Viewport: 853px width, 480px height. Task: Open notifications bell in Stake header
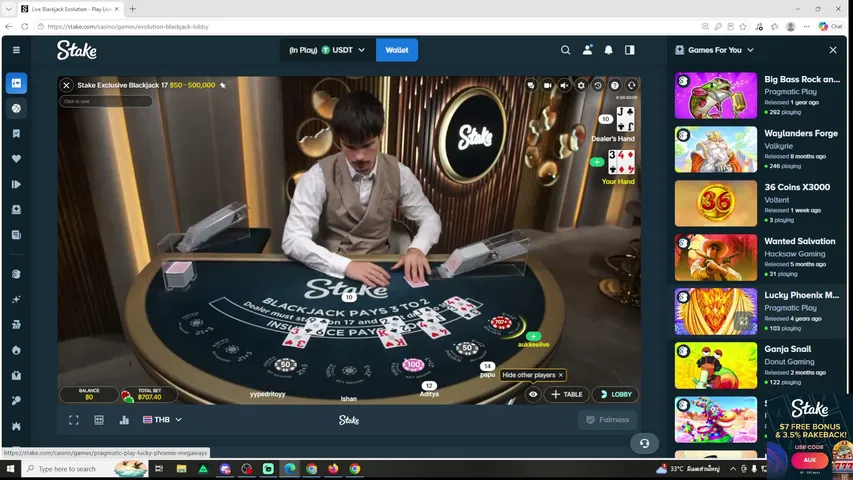coord(608,50)
